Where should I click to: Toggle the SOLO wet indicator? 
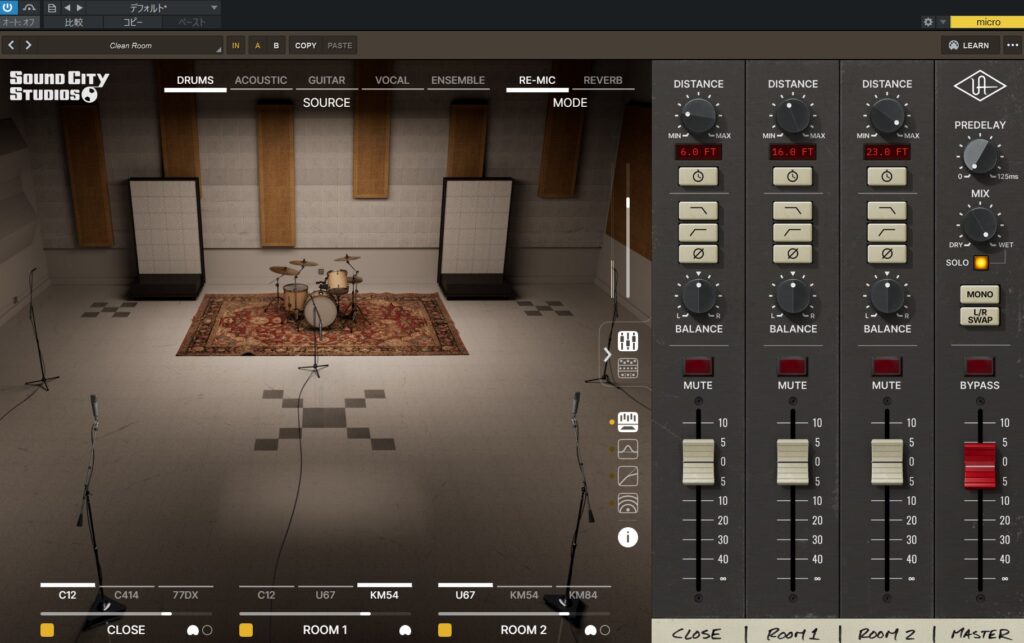coord(980,263)
